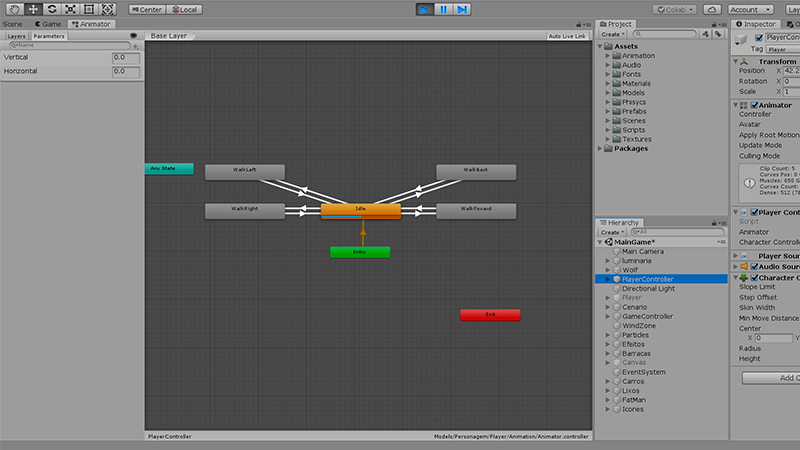
Task: Toggle the Character Controller component checkbox
Action: (754, 278)
